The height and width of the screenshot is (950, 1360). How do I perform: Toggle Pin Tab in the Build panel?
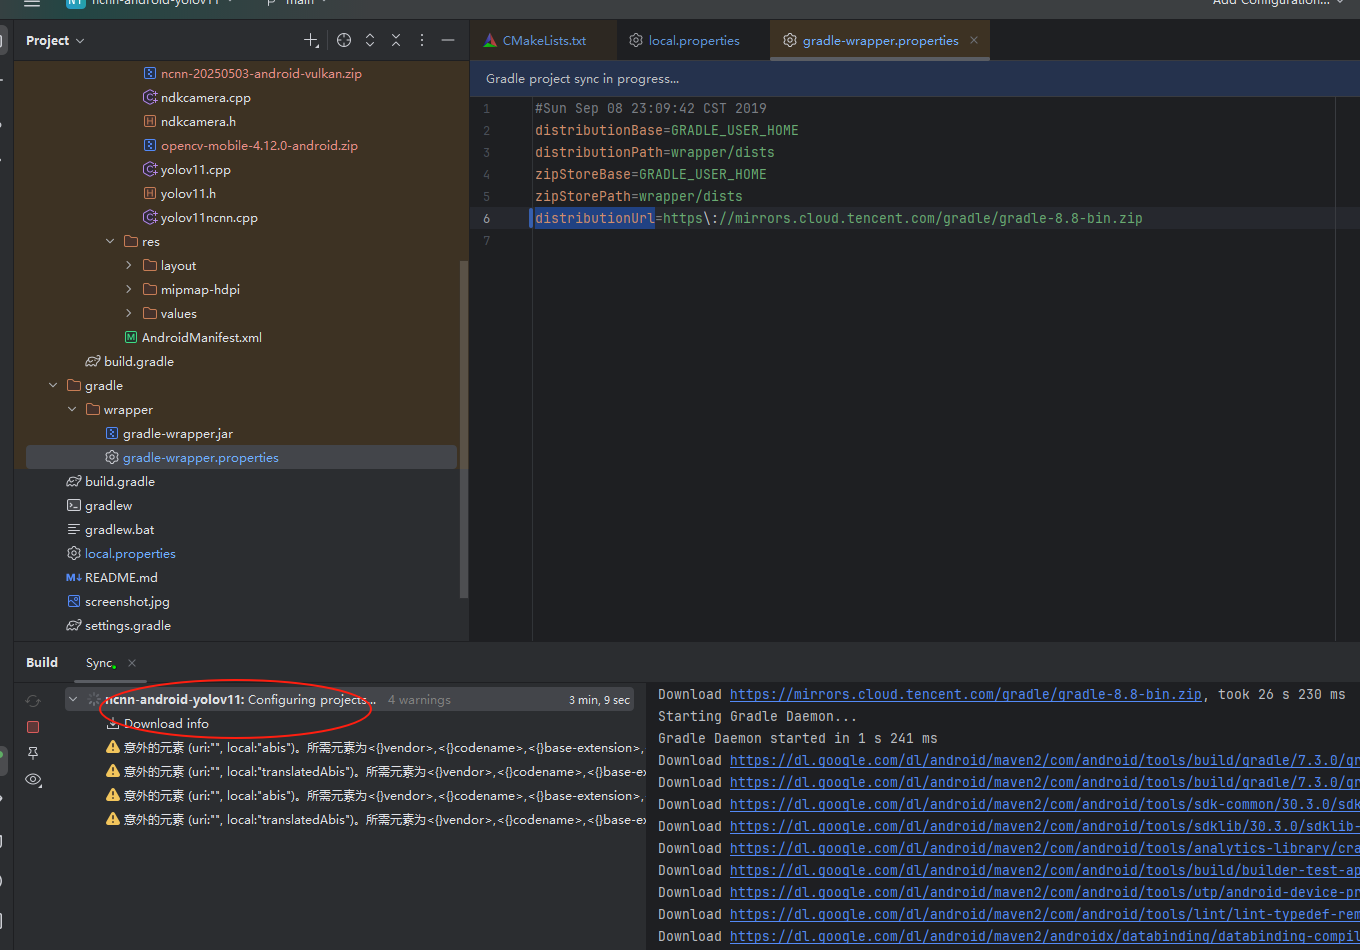click(x=33, y=753)
